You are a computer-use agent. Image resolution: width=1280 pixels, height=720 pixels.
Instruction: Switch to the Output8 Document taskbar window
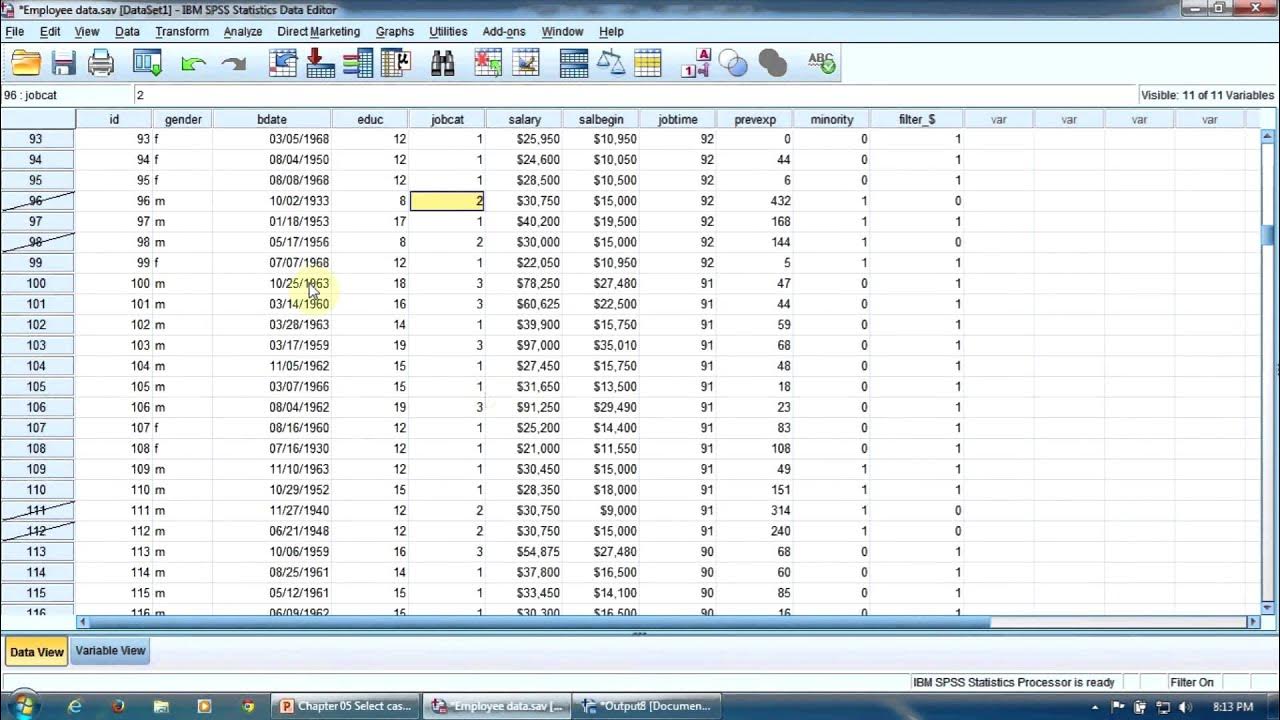(646, 706)
